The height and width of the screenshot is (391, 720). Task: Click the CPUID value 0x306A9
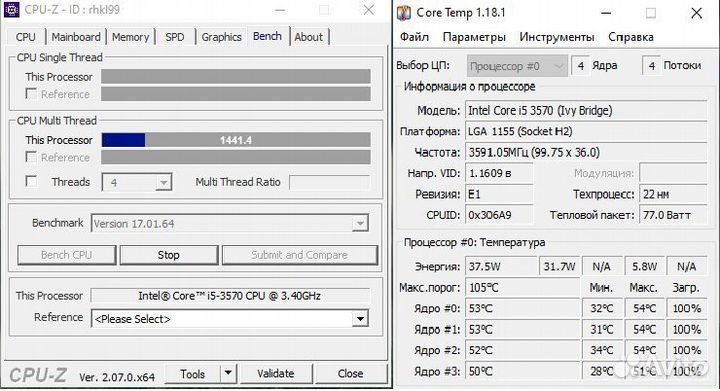tap(499, 215)
